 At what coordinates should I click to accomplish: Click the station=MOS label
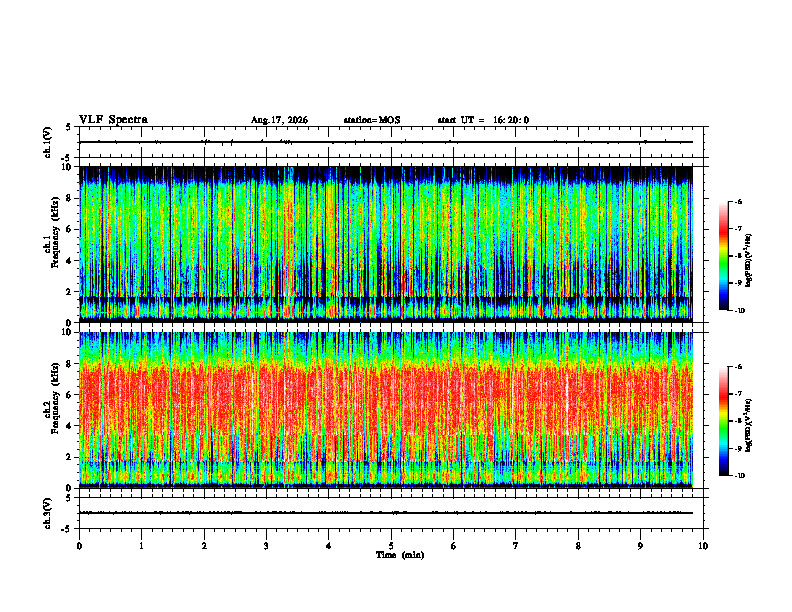pyautogui.click(x=372, y=120)
